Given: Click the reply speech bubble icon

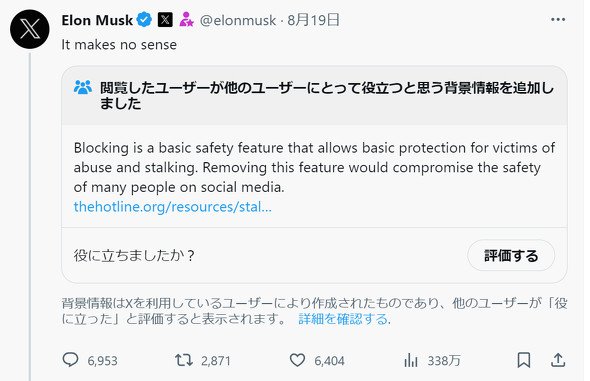Looking at the screenshot, I should (70, 360).
